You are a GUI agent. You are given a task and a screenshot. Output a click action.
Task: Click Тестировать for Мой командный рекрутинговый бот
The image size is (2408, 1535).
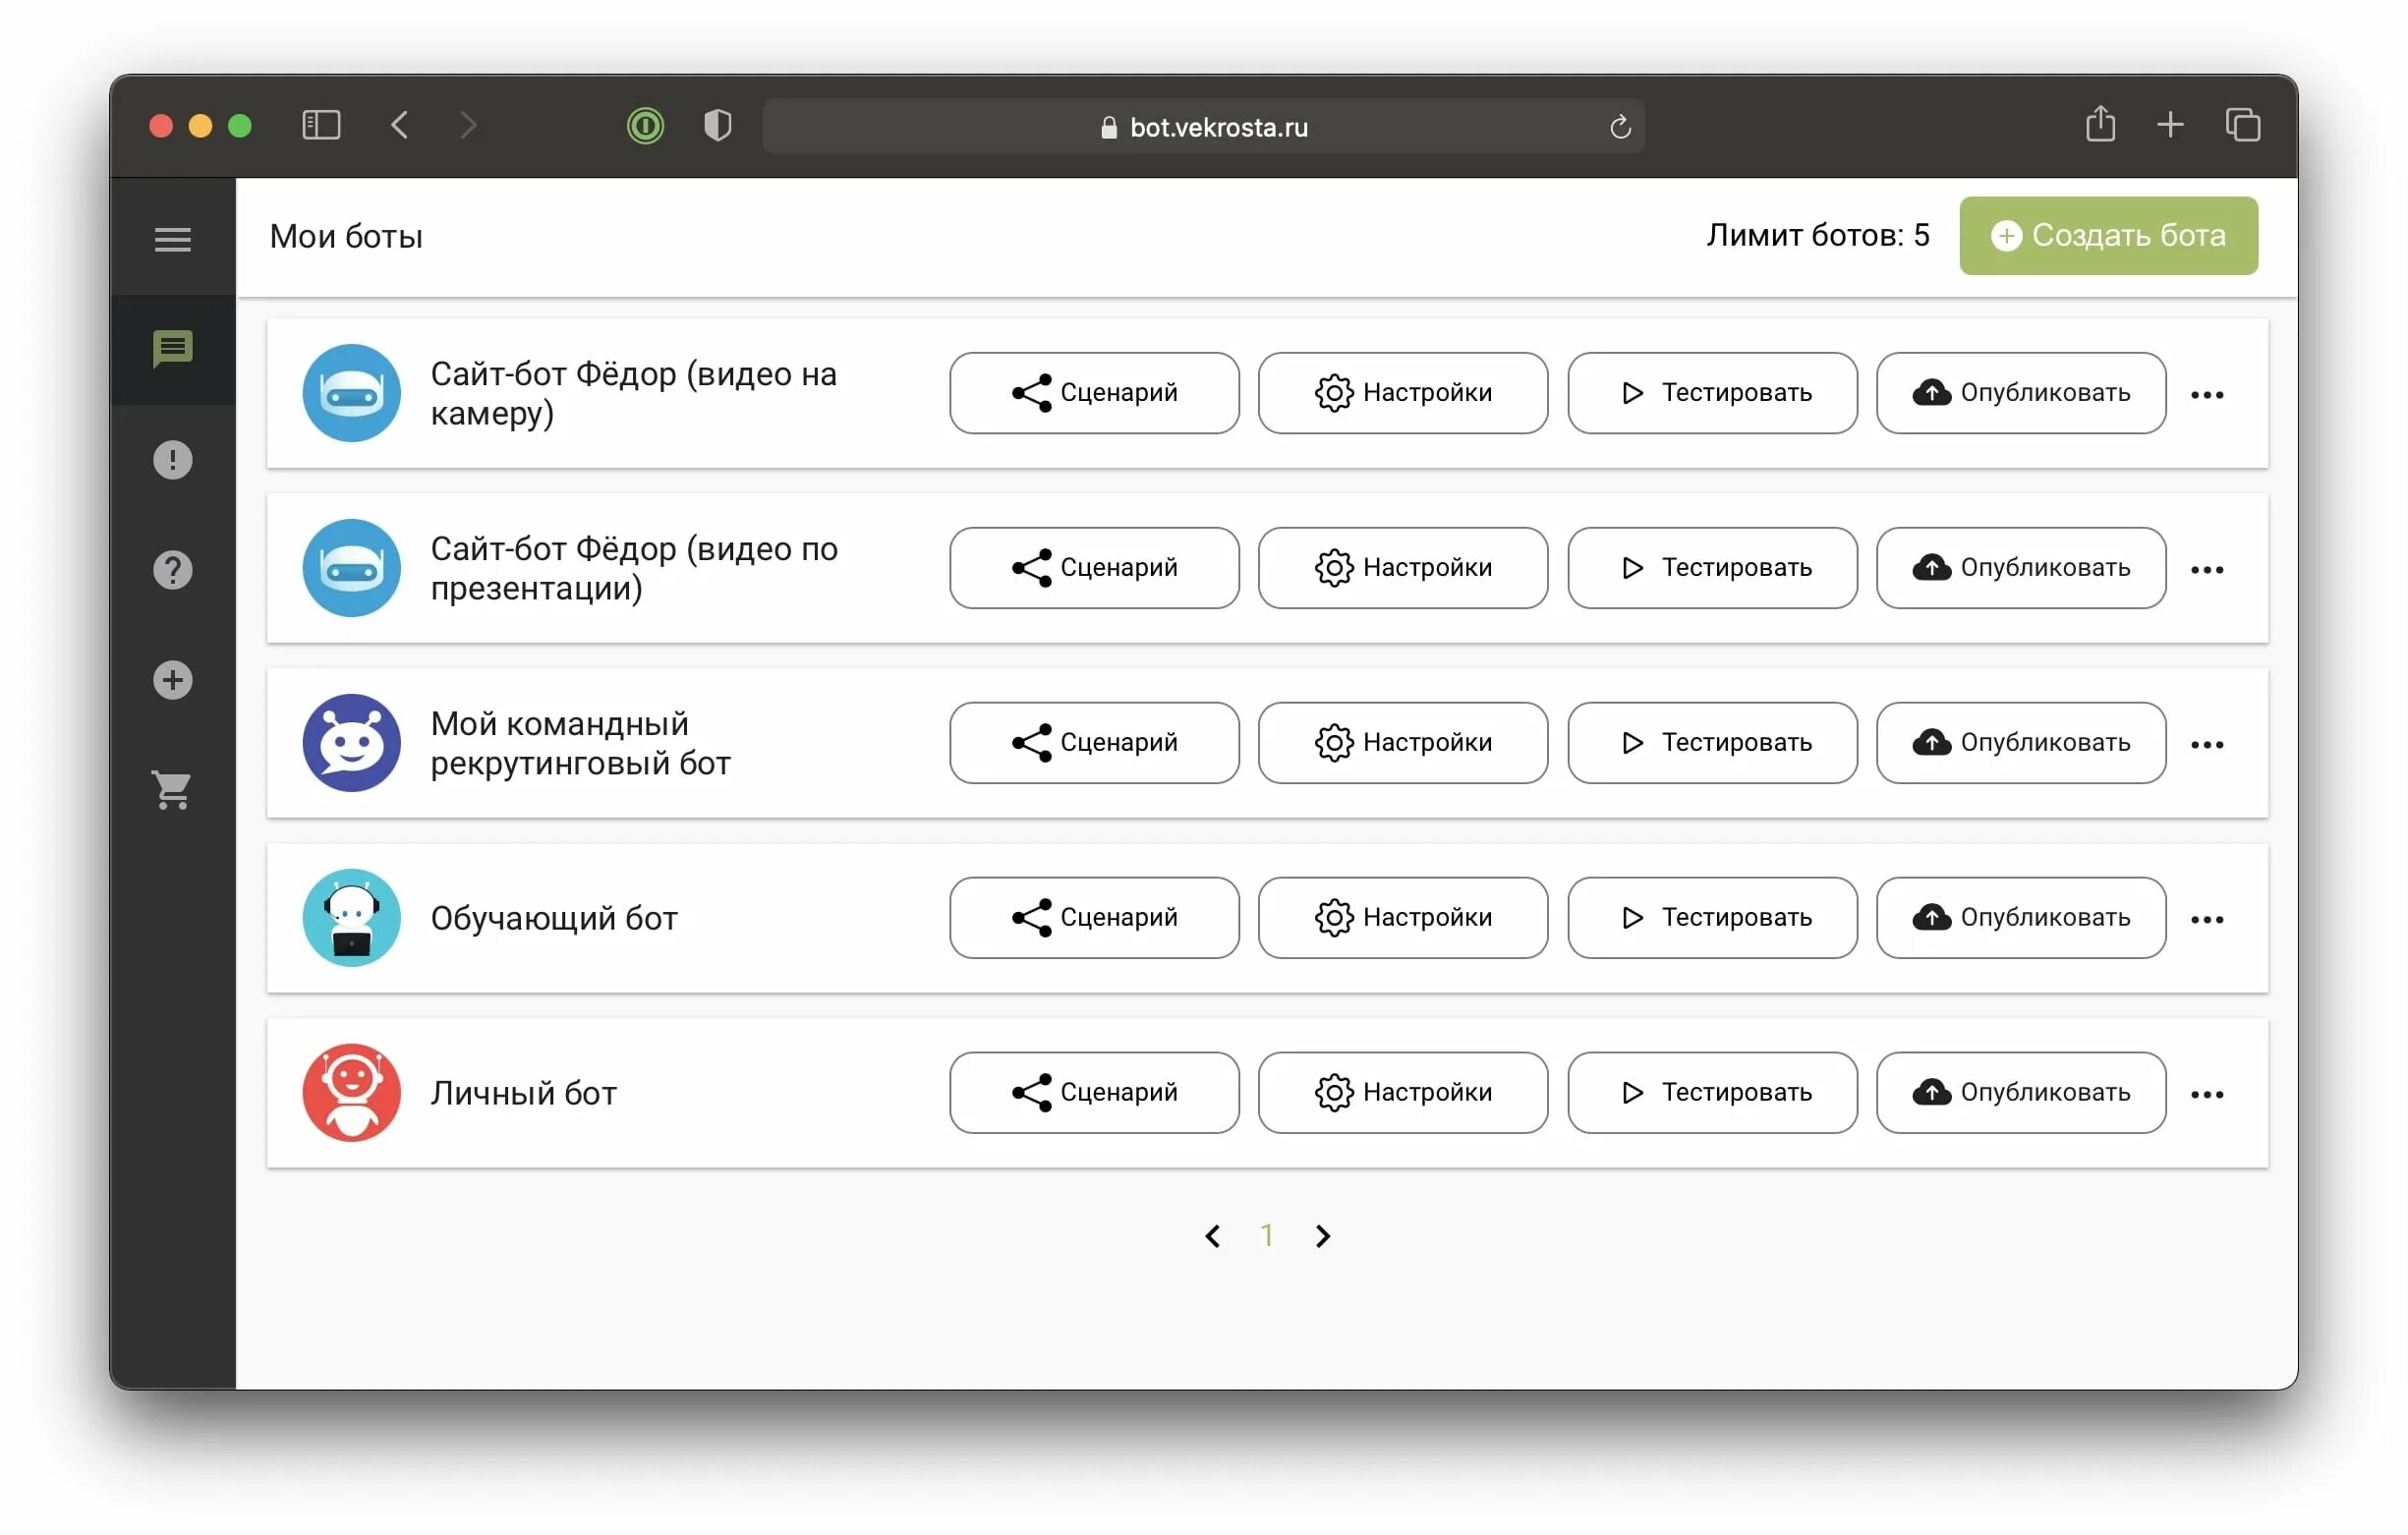[x=1712, y=743]
